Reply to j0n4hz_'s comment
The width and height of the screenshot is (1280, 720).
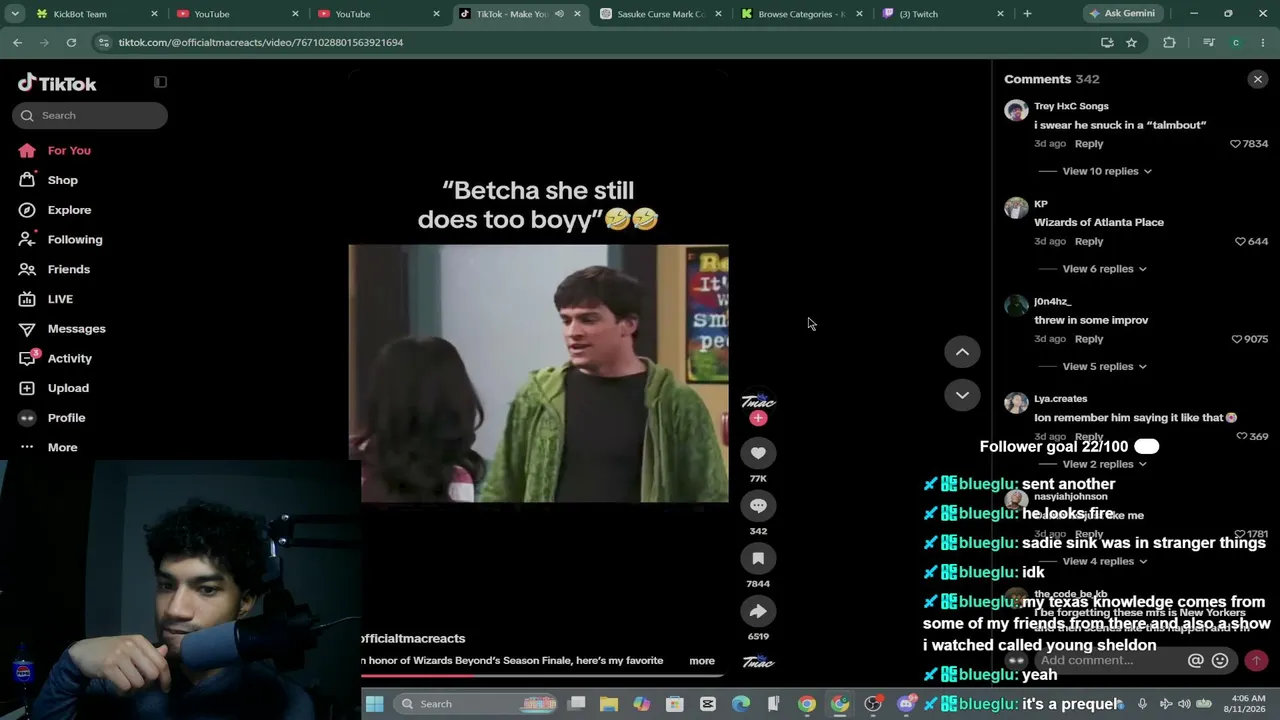click(1089, 339)
